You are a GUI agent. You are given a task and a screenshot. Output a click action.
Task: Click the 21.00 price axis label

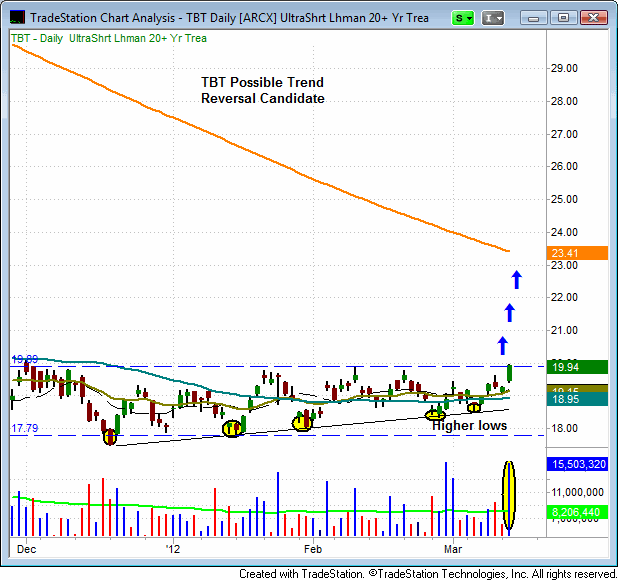click(564, 330)
